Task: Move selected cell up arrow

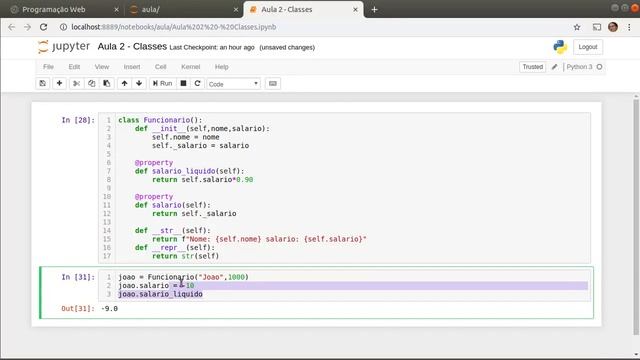Action: tap(124, 83)
